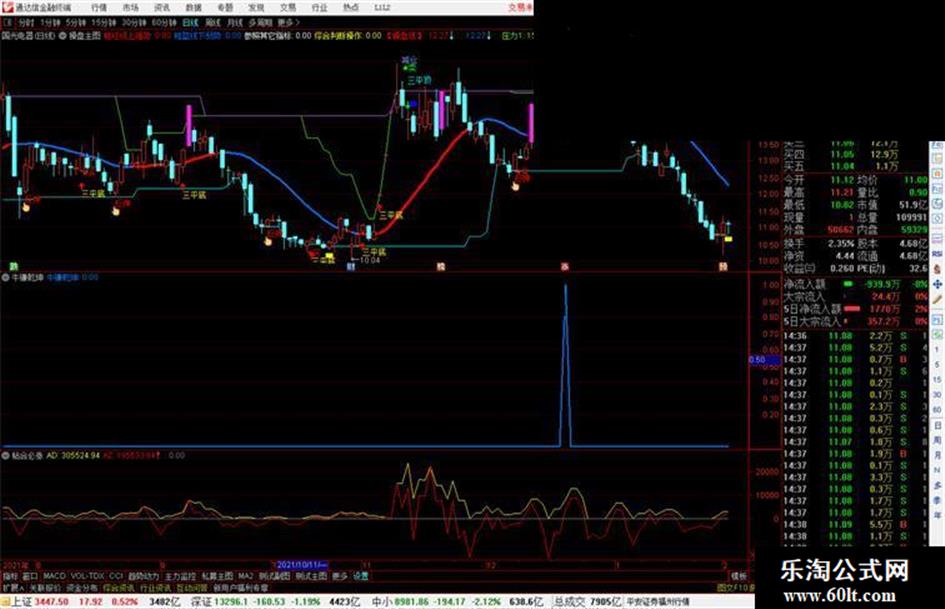
Task: Click the 模板 button at bottom right
Action: (738, 576)
